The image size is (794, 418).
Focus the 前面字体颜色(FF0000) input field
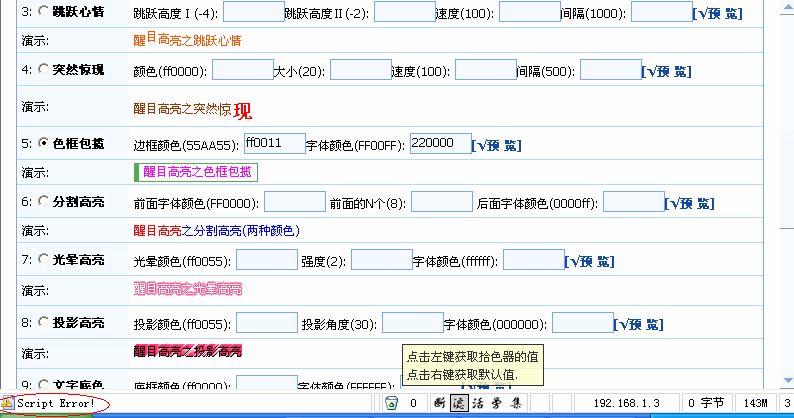click(295, 202)
